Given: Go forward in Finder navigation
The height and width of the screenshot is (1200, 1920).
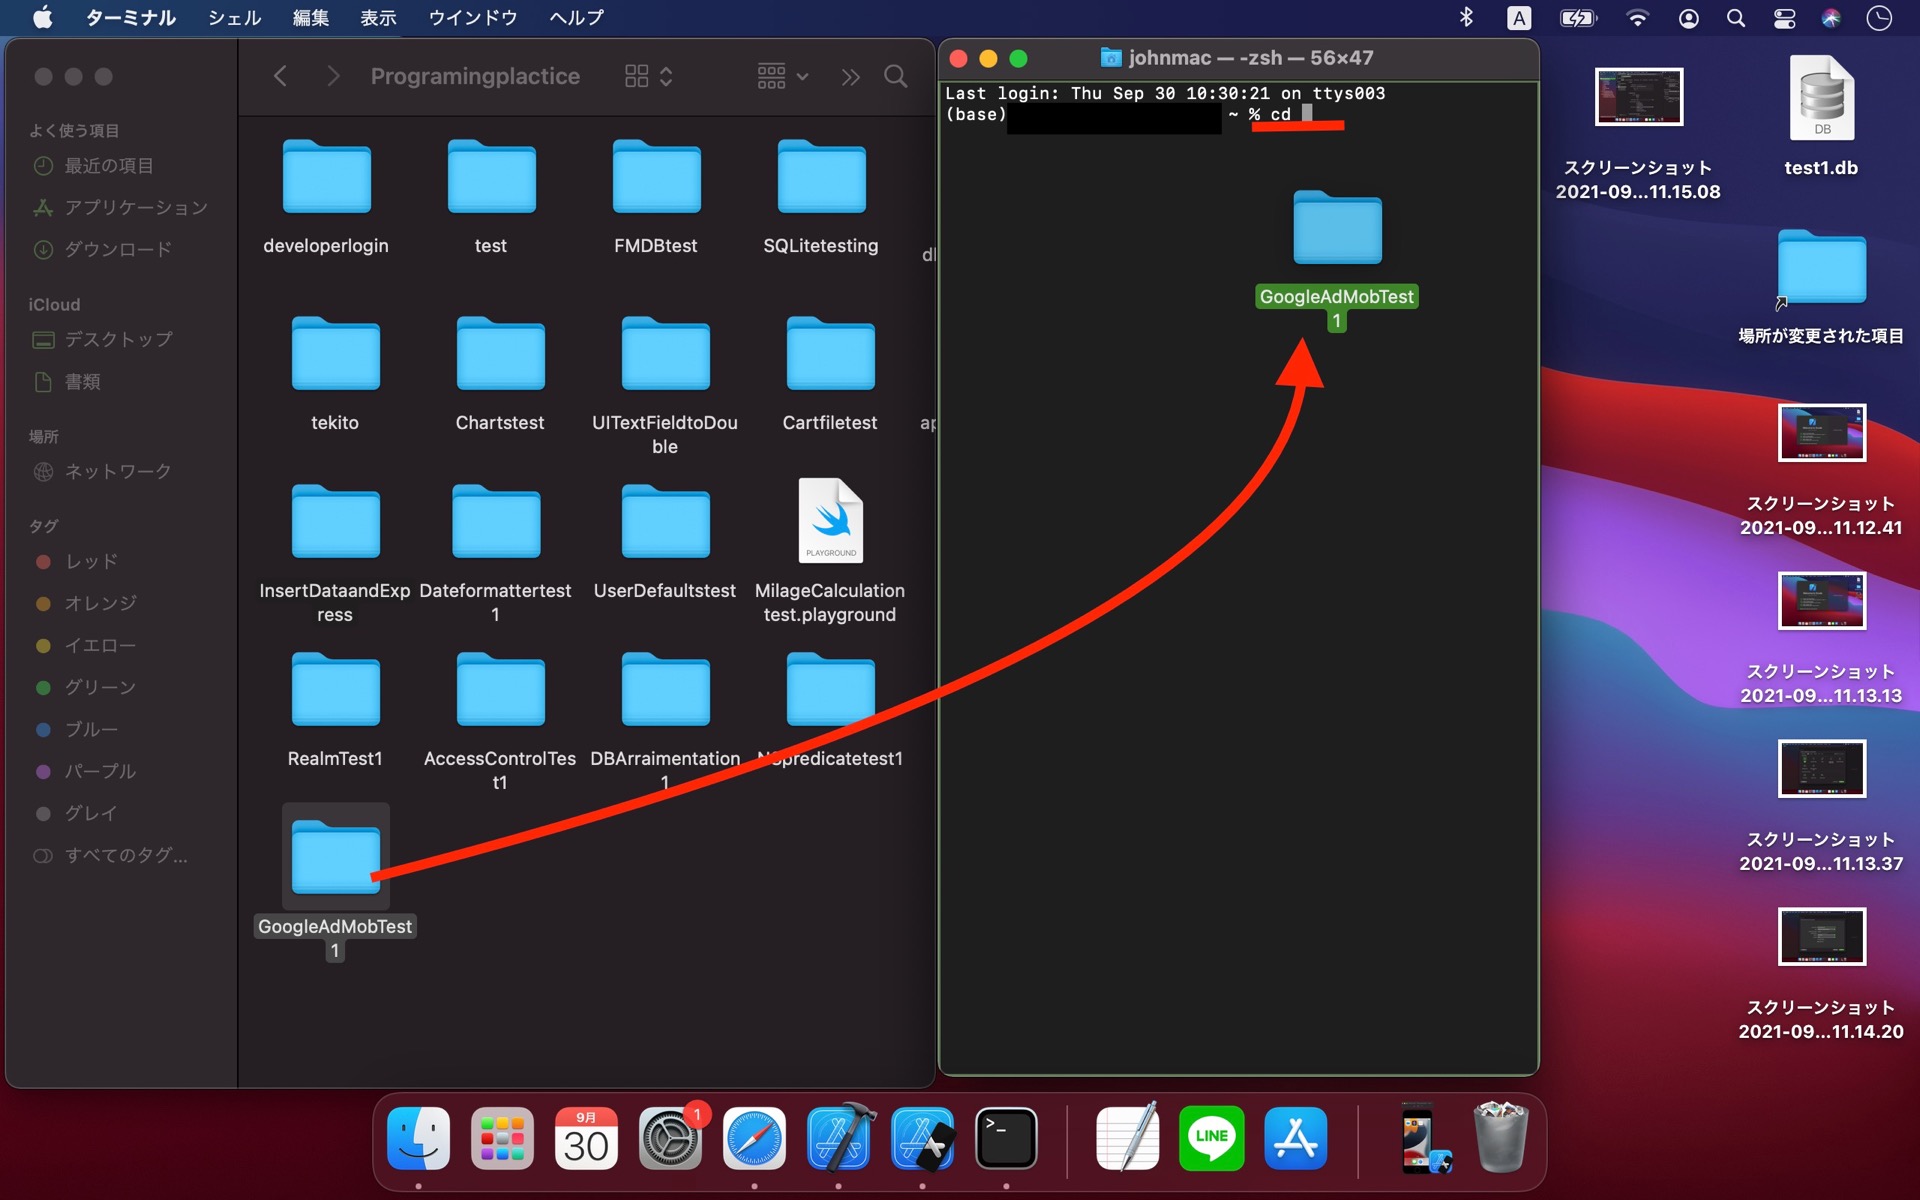Looking at the screenshot, I should (x=333, y=76).
